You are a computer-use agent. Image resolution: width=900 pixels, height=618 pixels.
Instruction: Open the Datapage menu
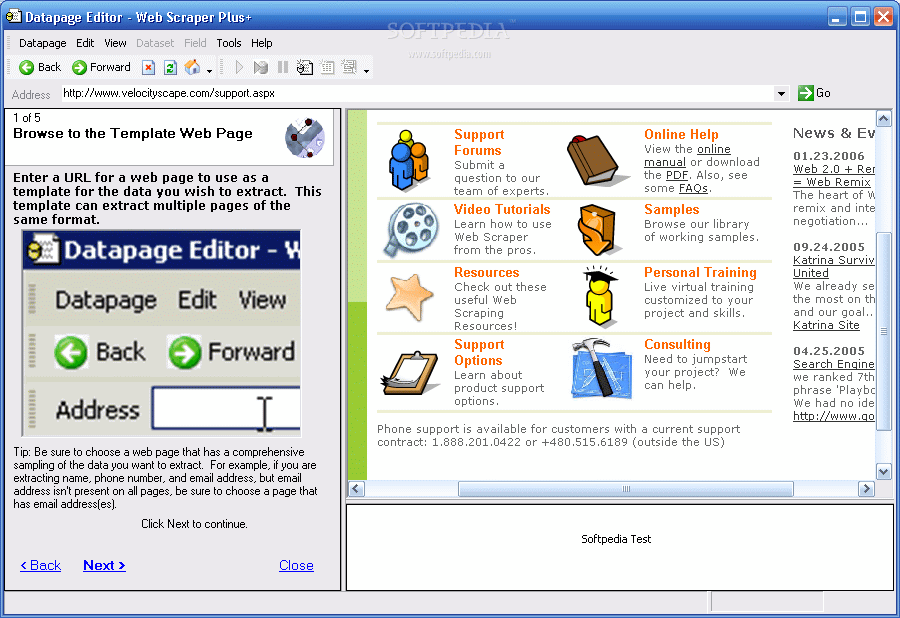pyautogui.click(x=42, y=43)
